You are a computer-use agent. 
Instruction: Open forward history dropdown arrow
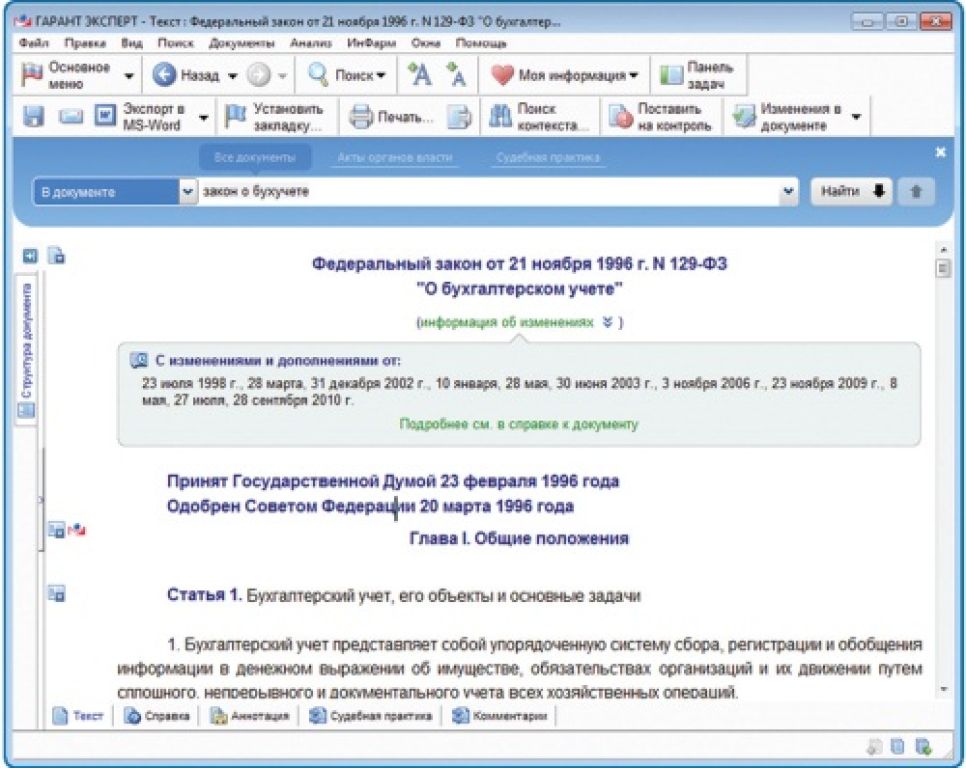282,76
